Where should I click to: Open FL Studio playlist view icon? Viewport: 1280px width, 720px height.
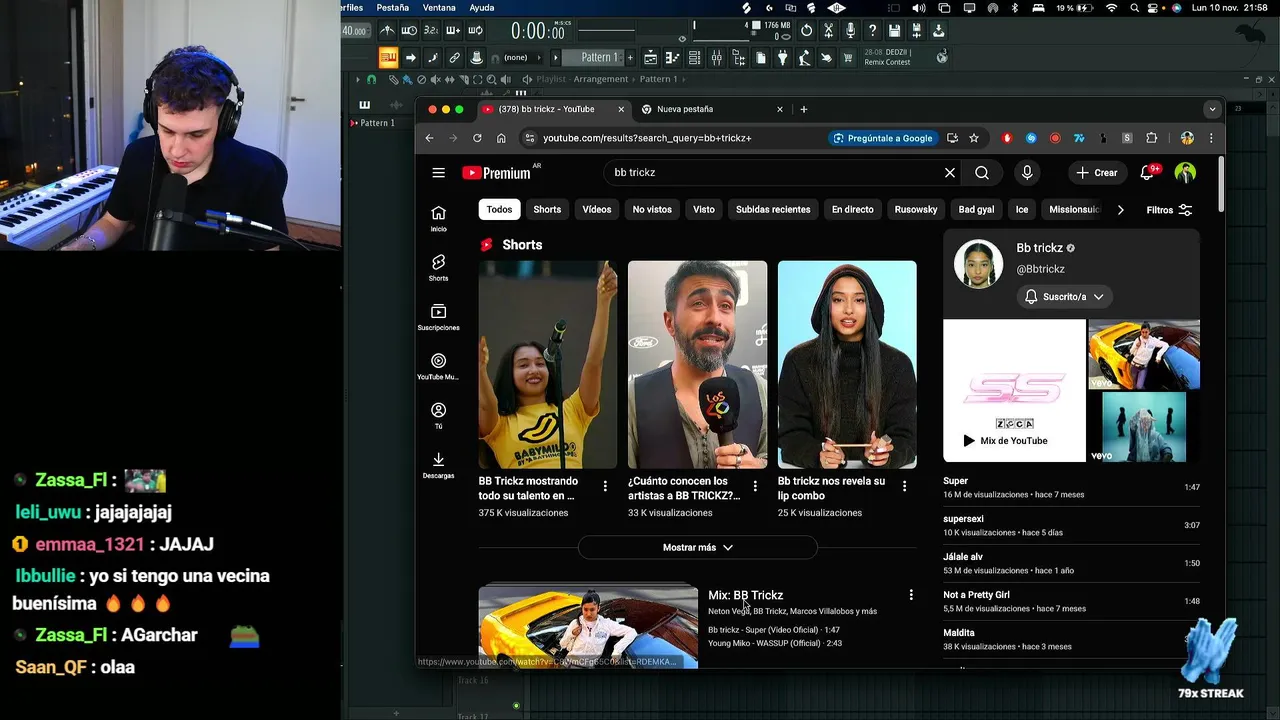click(650, 57)
